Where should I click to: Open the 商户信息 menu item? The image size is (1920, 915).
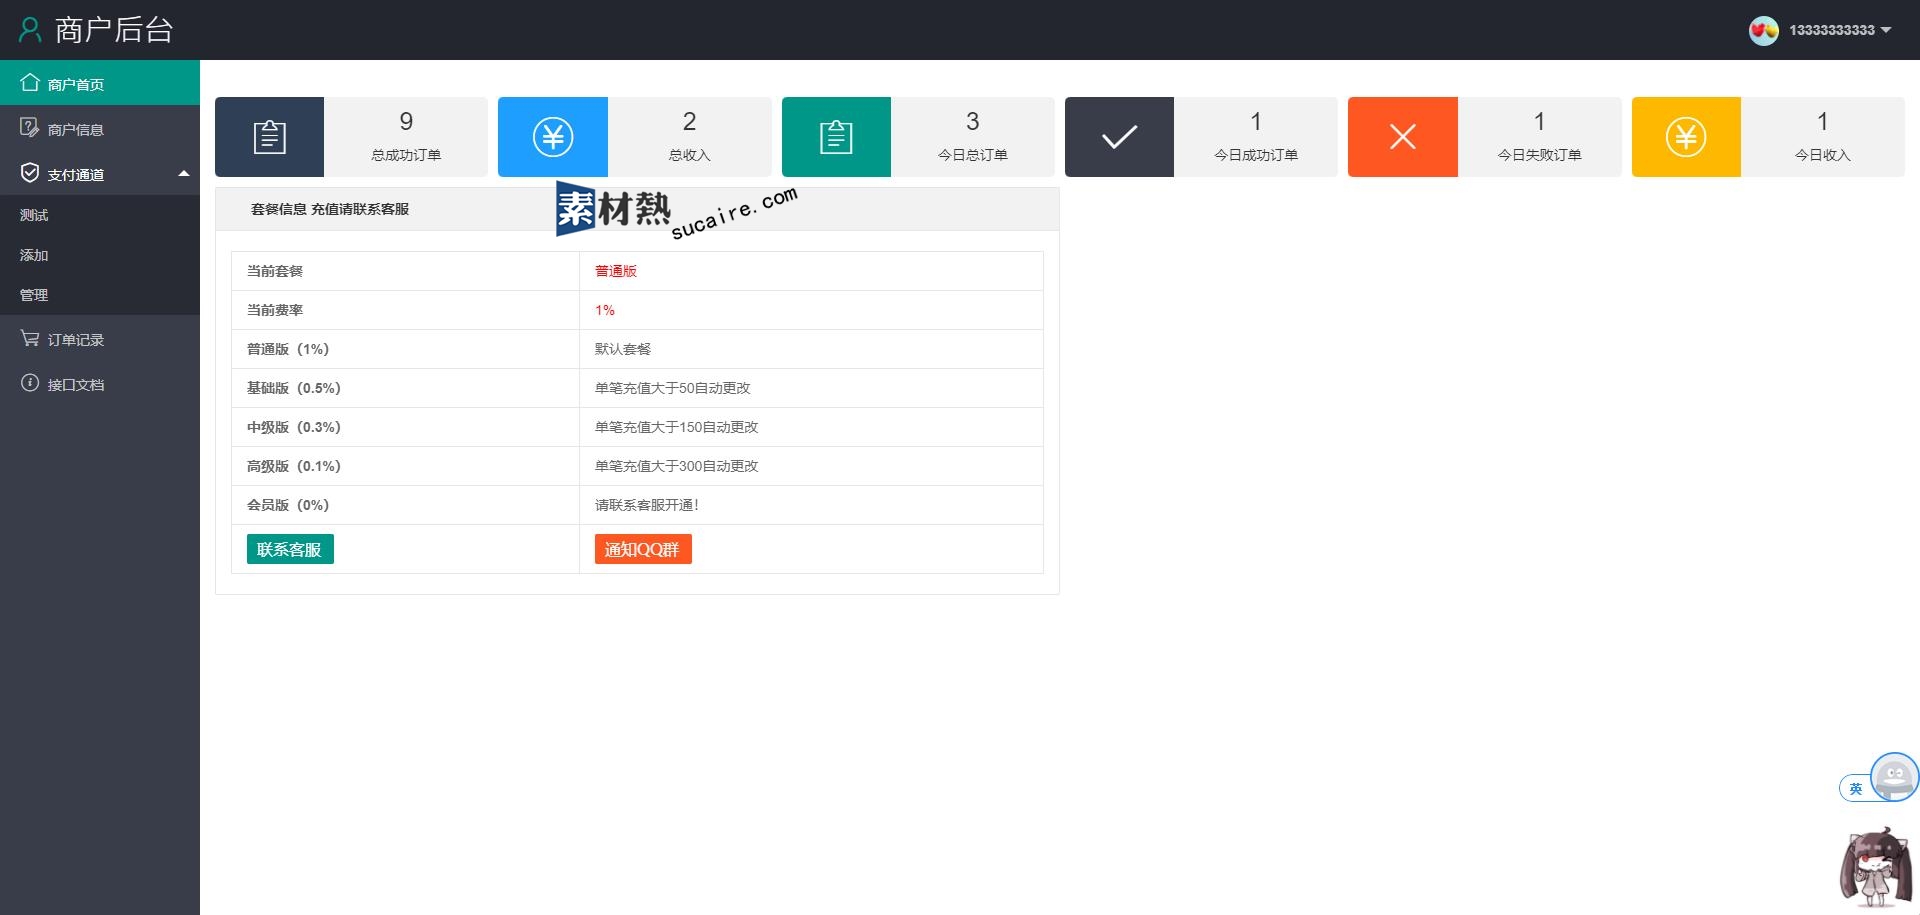pyautogui.click(x=100, y=128)
